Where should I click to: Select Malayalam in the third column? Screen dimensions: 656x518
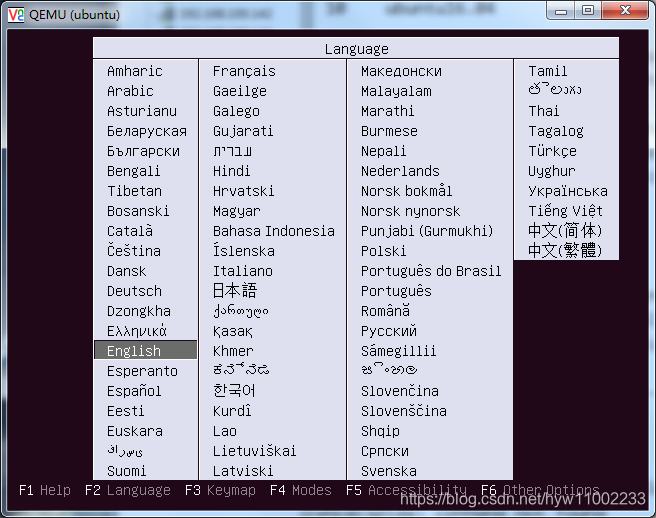(396, 91)
